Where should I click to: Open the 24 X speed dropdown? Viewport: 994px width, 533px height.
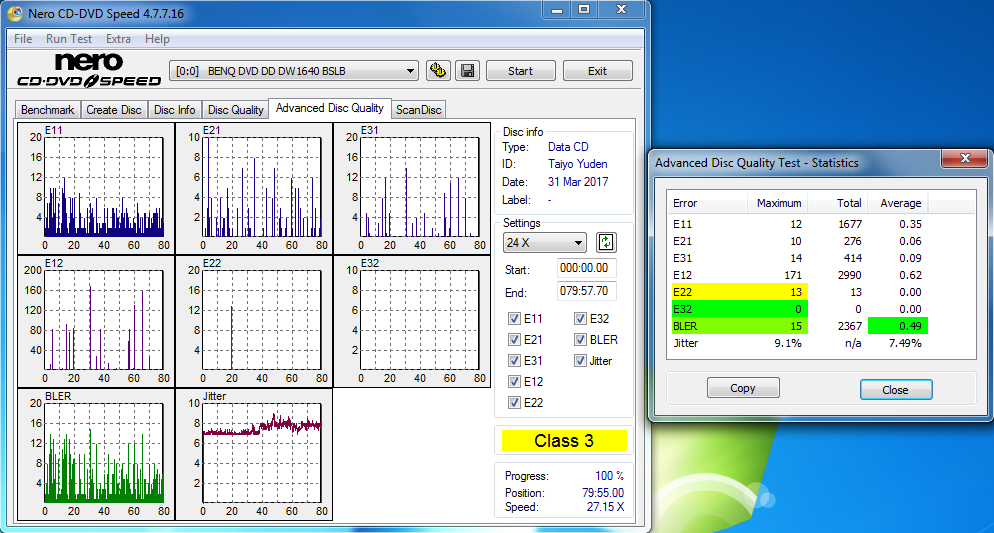[545, 243]
